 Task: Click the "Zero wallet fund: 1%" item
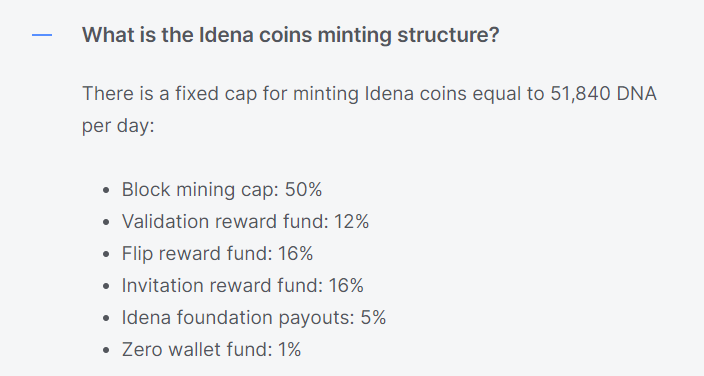pyautogui.click(x=211, y=349)
